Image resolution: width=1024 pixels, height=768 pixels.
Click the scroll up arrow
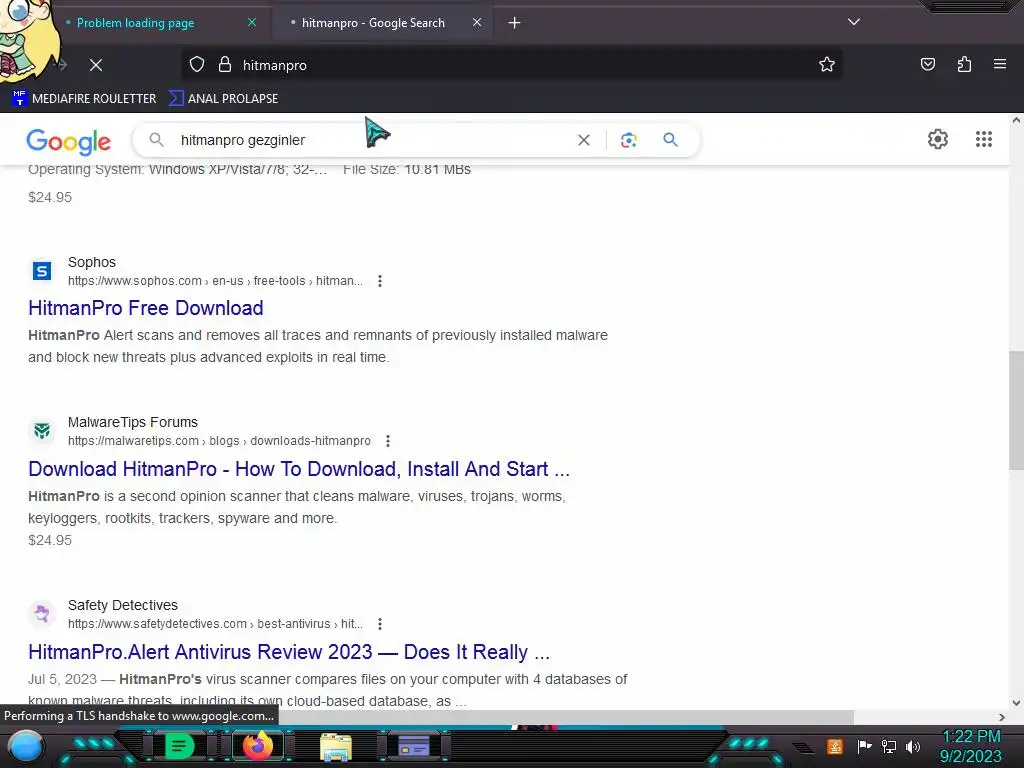click(1016, 120)
